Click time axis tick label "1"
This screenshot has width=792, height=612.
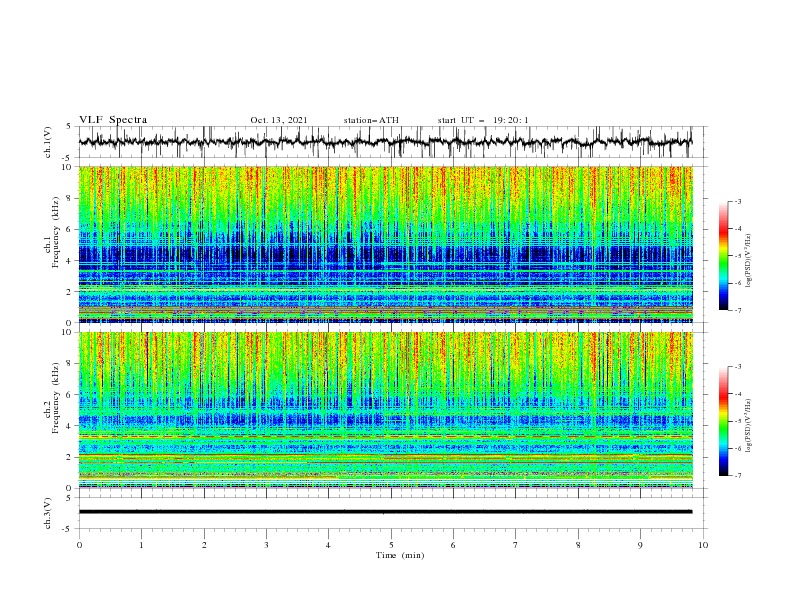(x=141, y=545)
